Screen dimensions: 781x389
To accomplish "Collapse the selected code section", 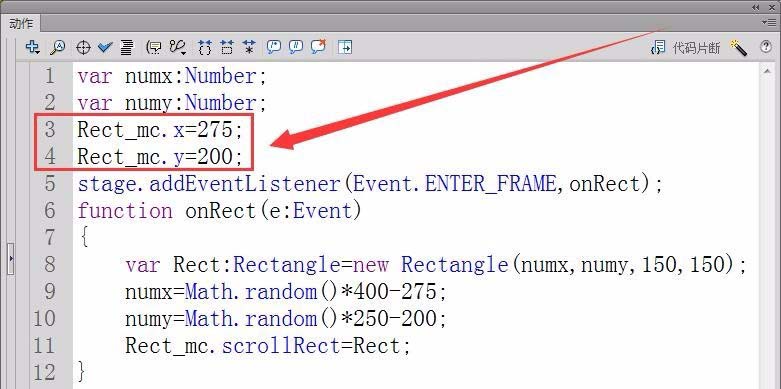I will coord(227,48).
